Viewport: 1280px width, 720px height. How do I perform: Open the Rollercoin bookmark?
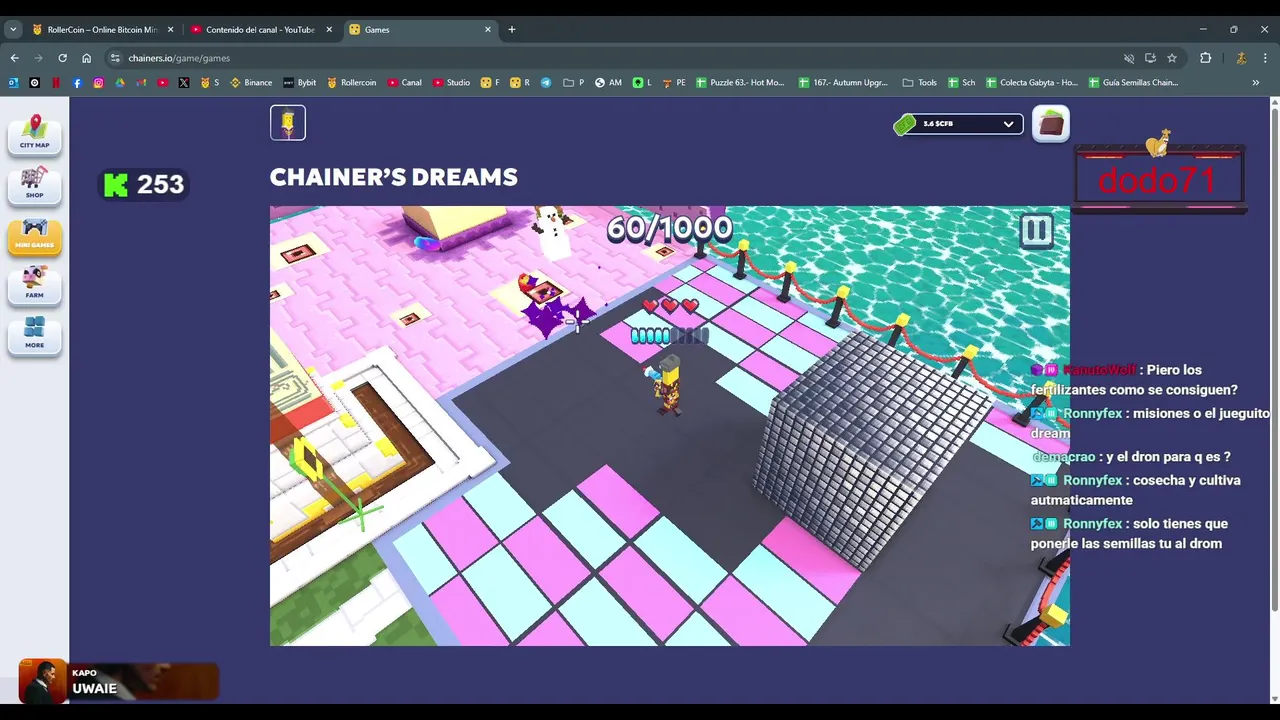point(352,83)
